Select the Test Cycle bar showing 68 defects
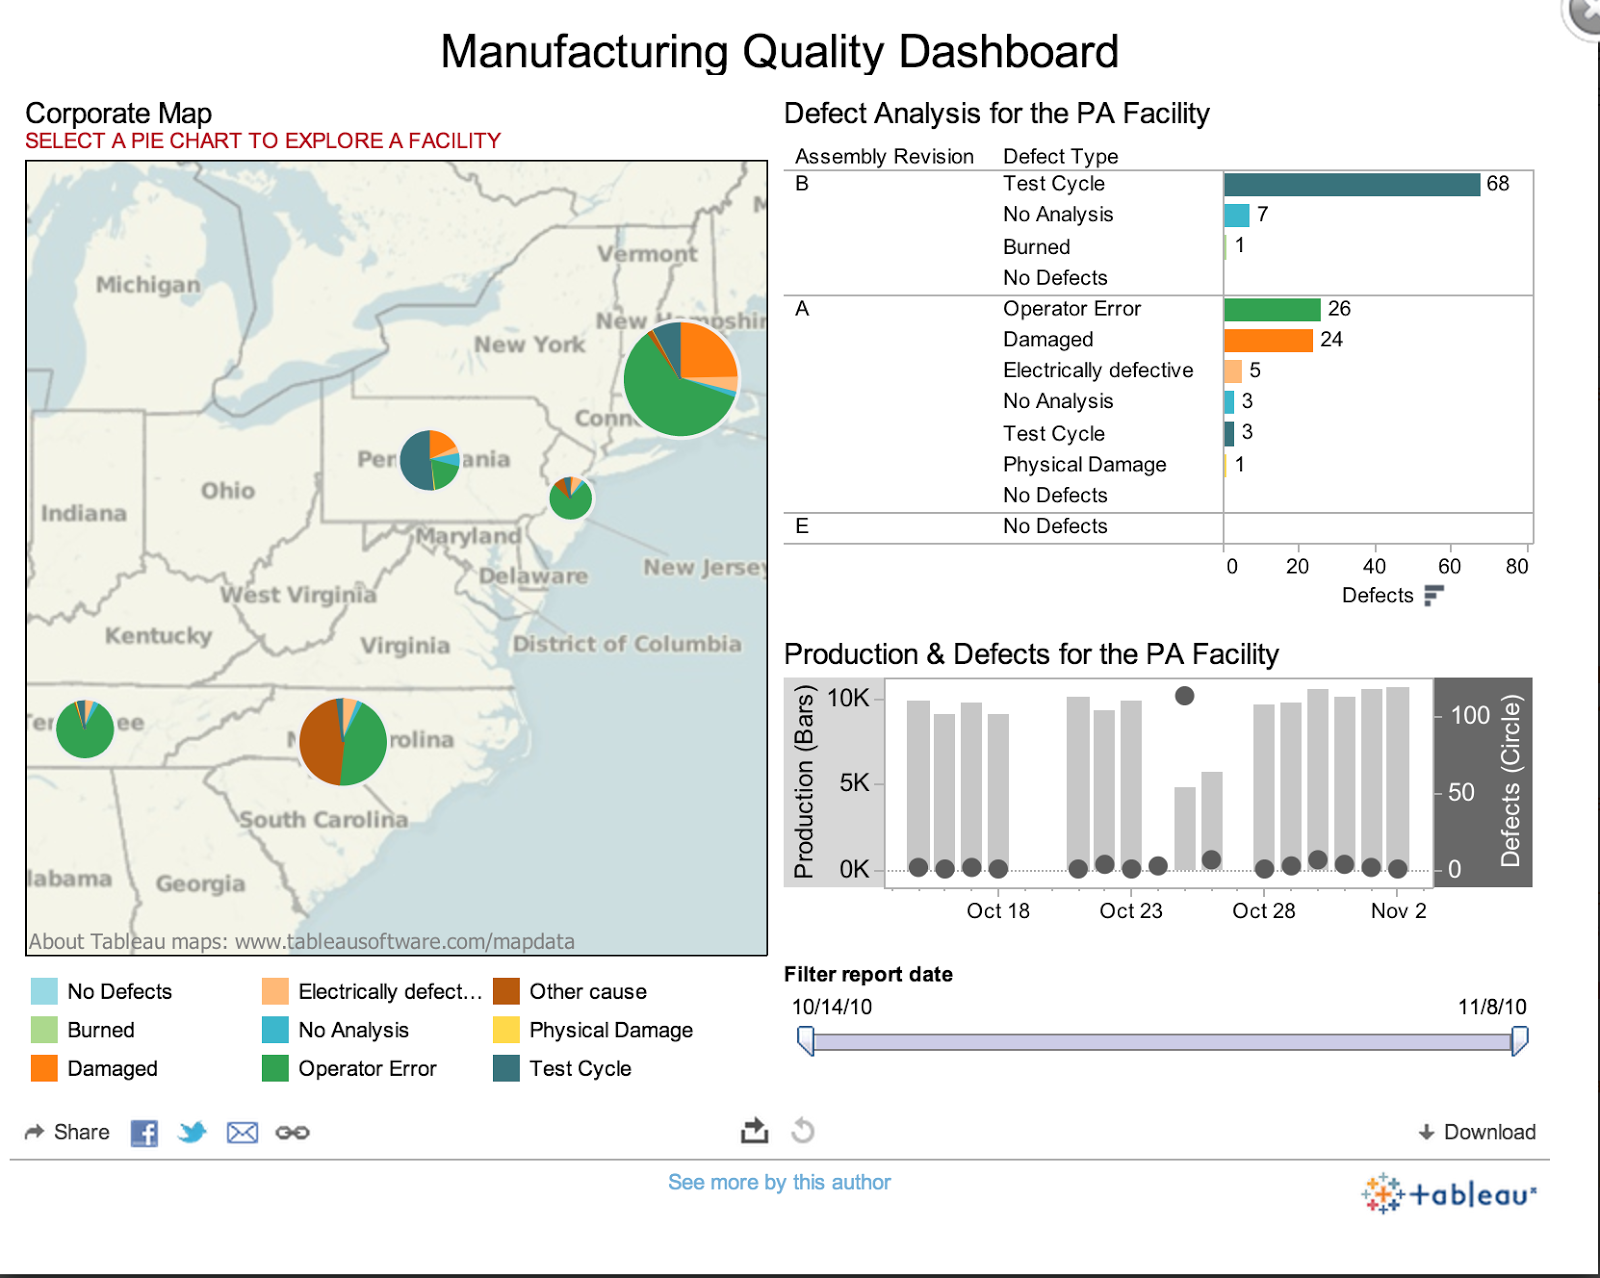The width and height of the screenshot is (1600, 1278). tap(1350, 183)
